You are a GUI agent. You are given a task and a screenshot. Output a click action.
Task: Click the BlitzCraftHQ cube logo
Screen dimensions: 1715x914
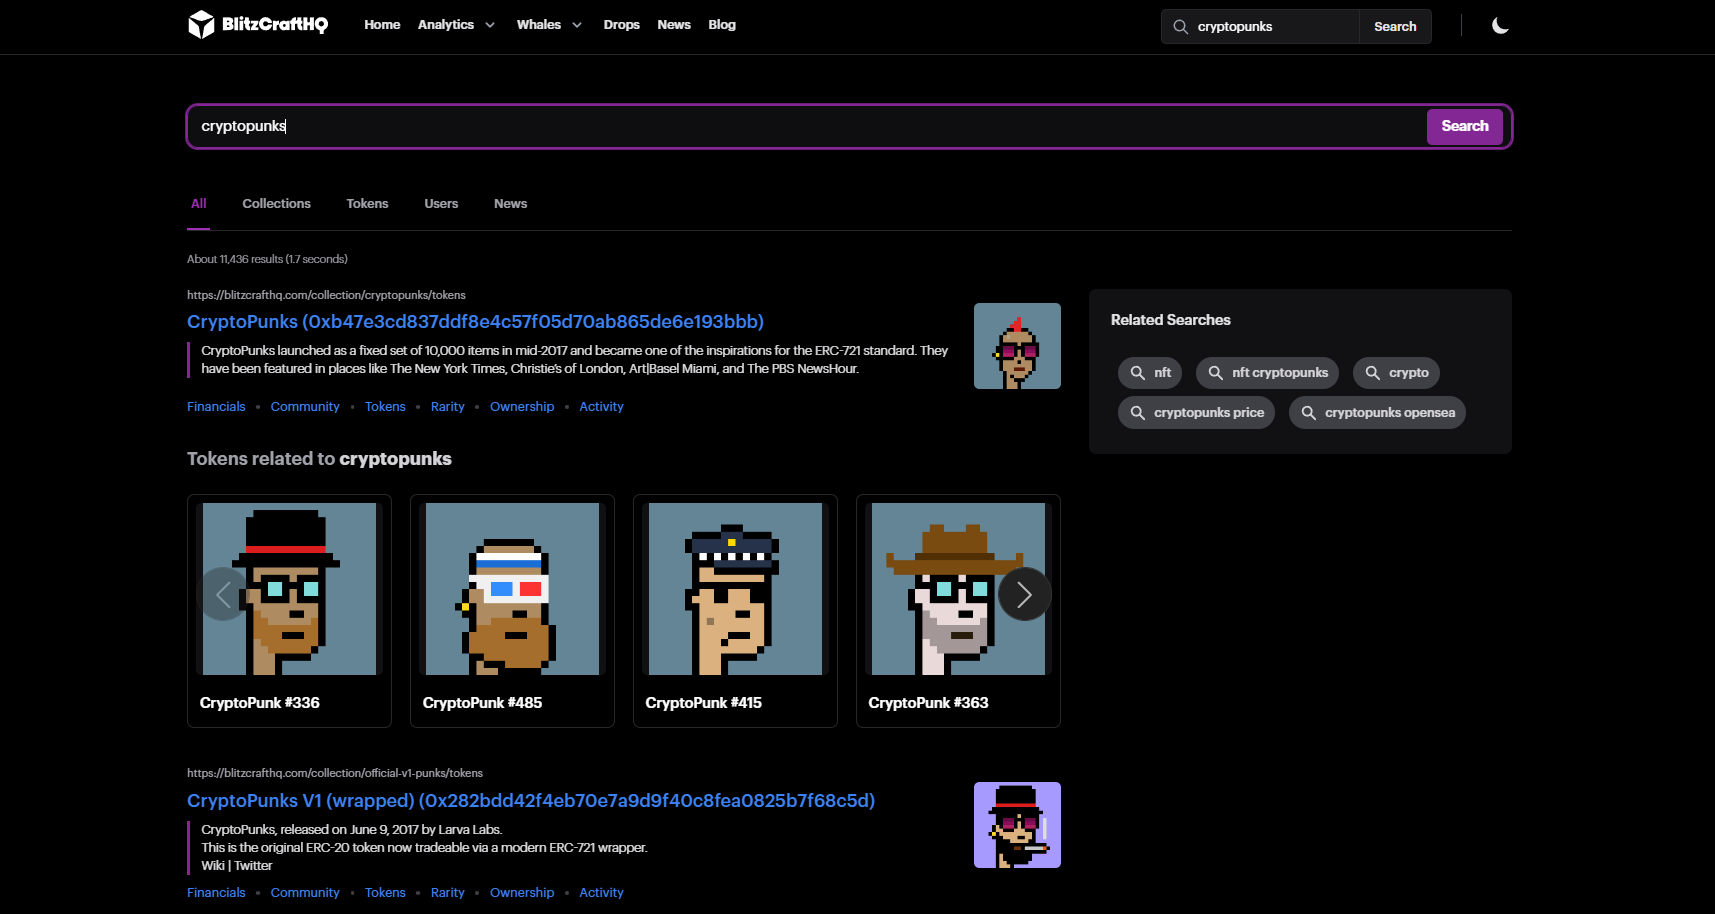(201, 24)
